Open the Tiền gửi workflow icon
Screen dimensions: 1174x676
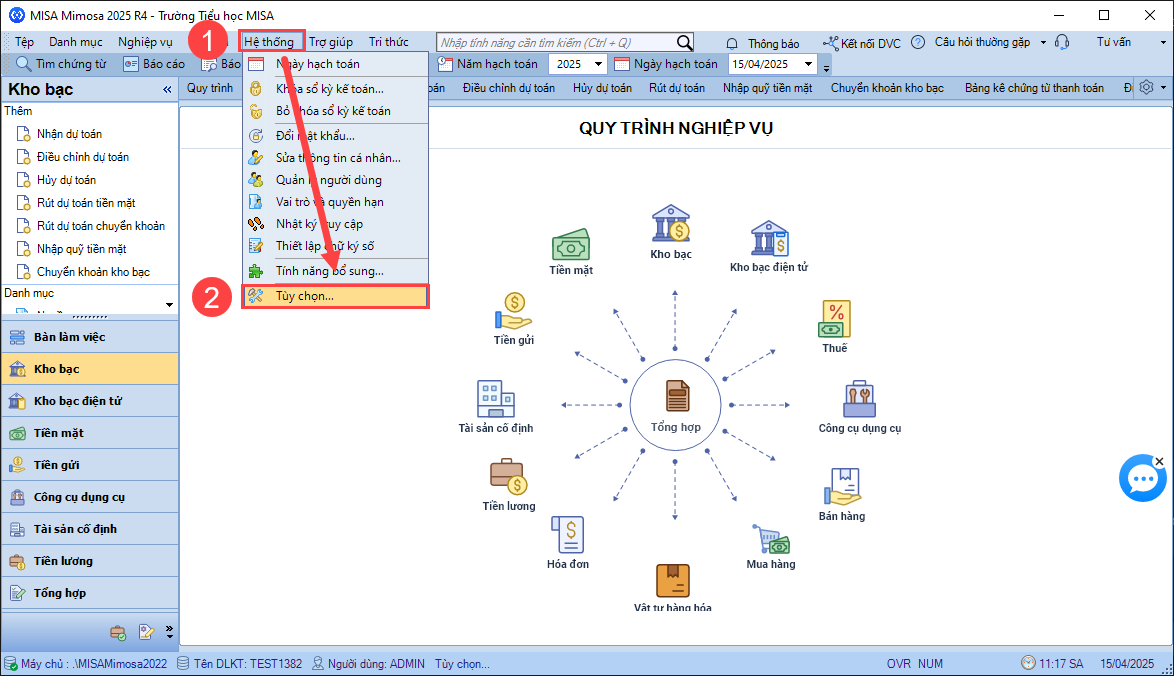(x=514, y=311)
